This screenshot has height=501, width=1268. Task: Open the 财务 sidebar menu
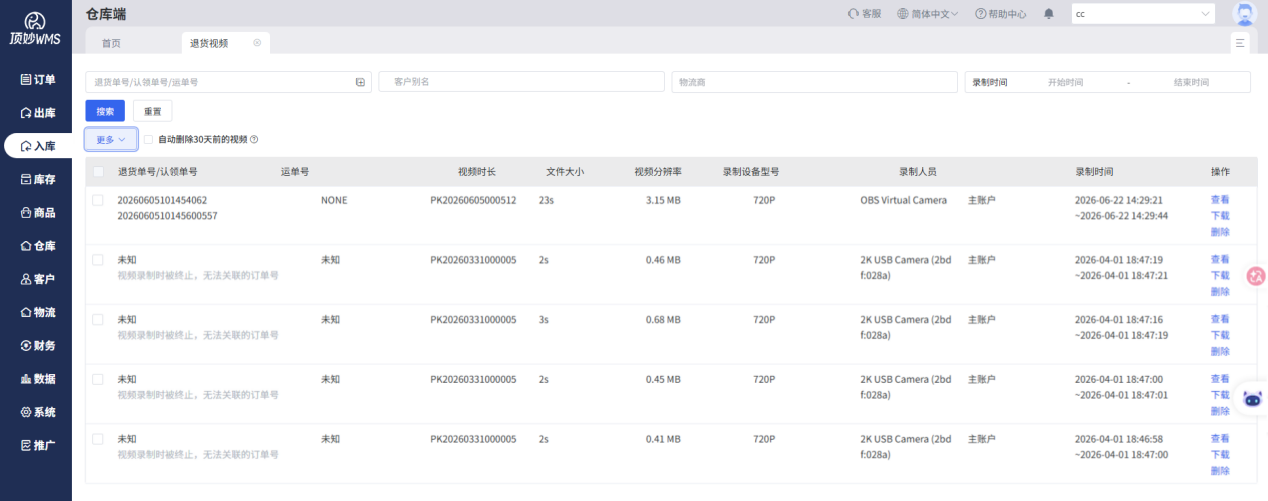[x=37, y=346]
